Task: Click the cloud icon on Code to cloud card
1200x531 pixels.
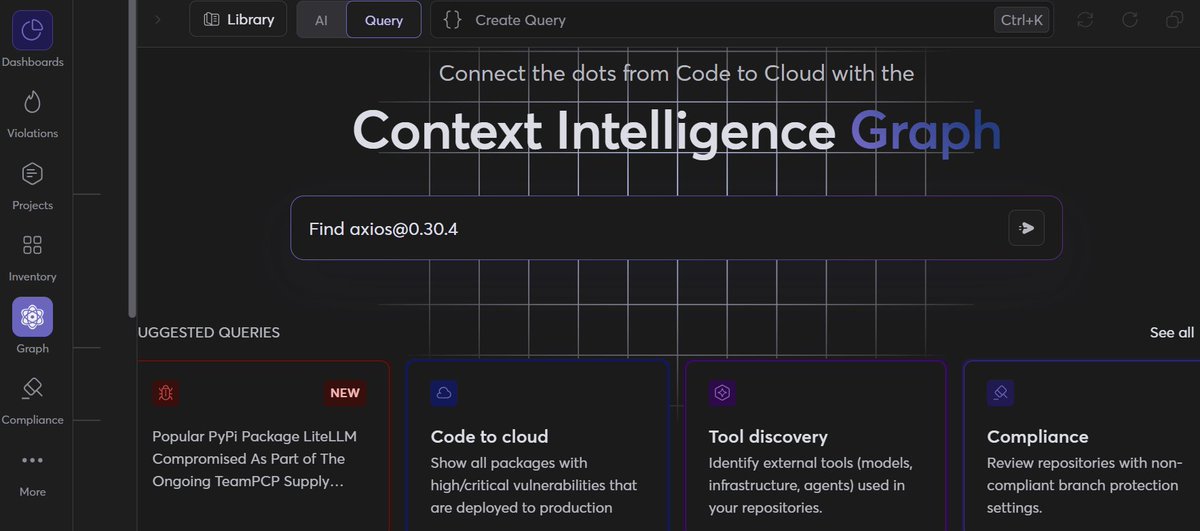Action: [x=444, y=393]
